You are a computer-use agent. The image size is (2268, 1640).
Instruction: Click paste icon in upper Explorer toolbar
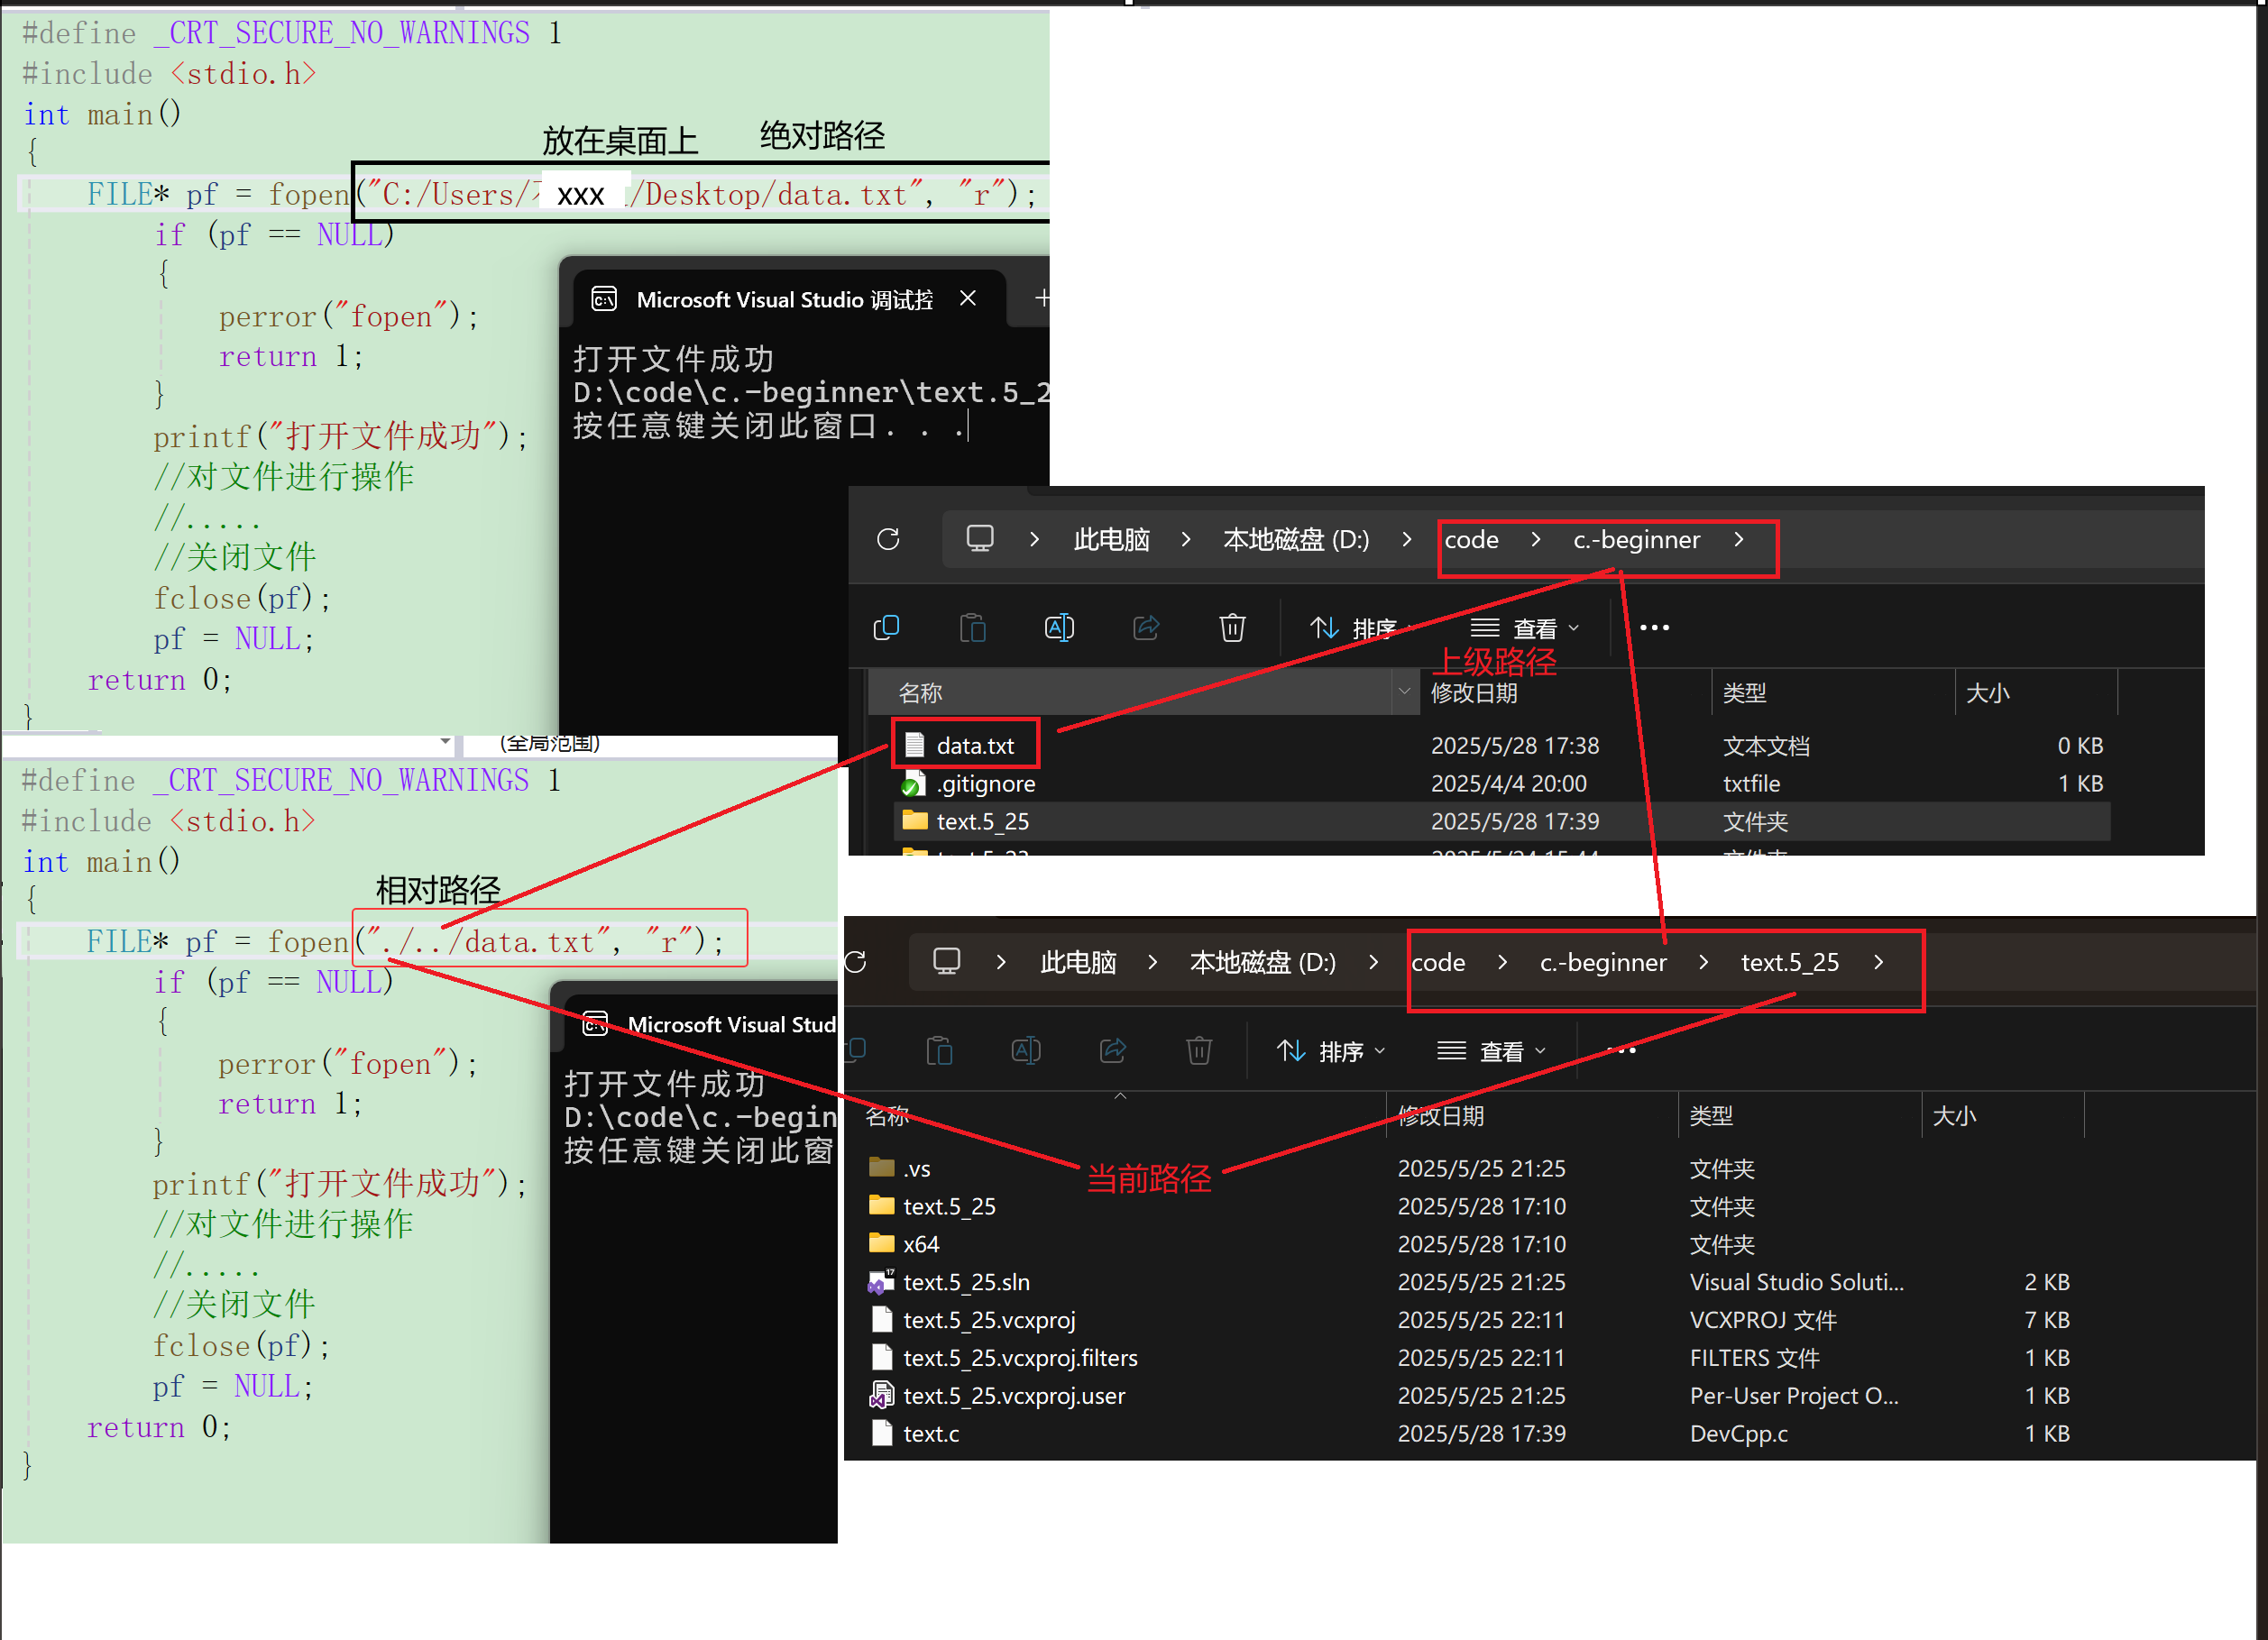point(972,628)
